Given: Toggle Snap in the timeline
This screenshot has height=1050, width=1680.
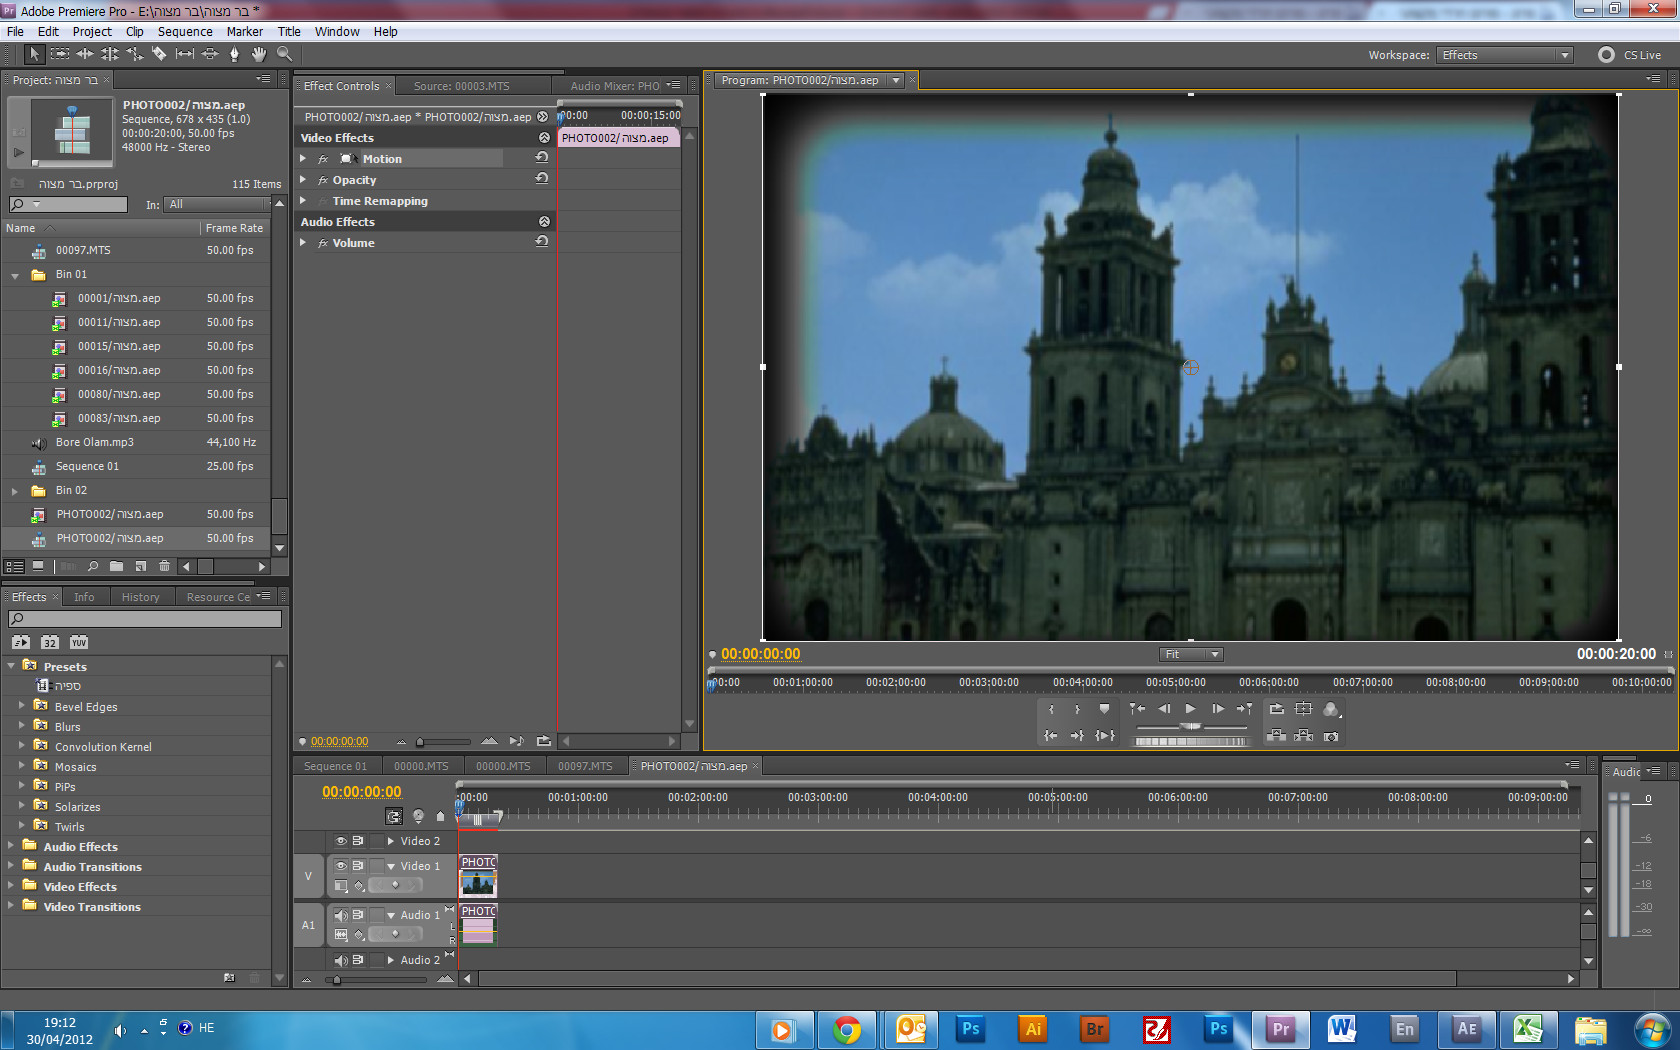Looking at the screenshot, I should pyautogui.click(x=394, y=816).
